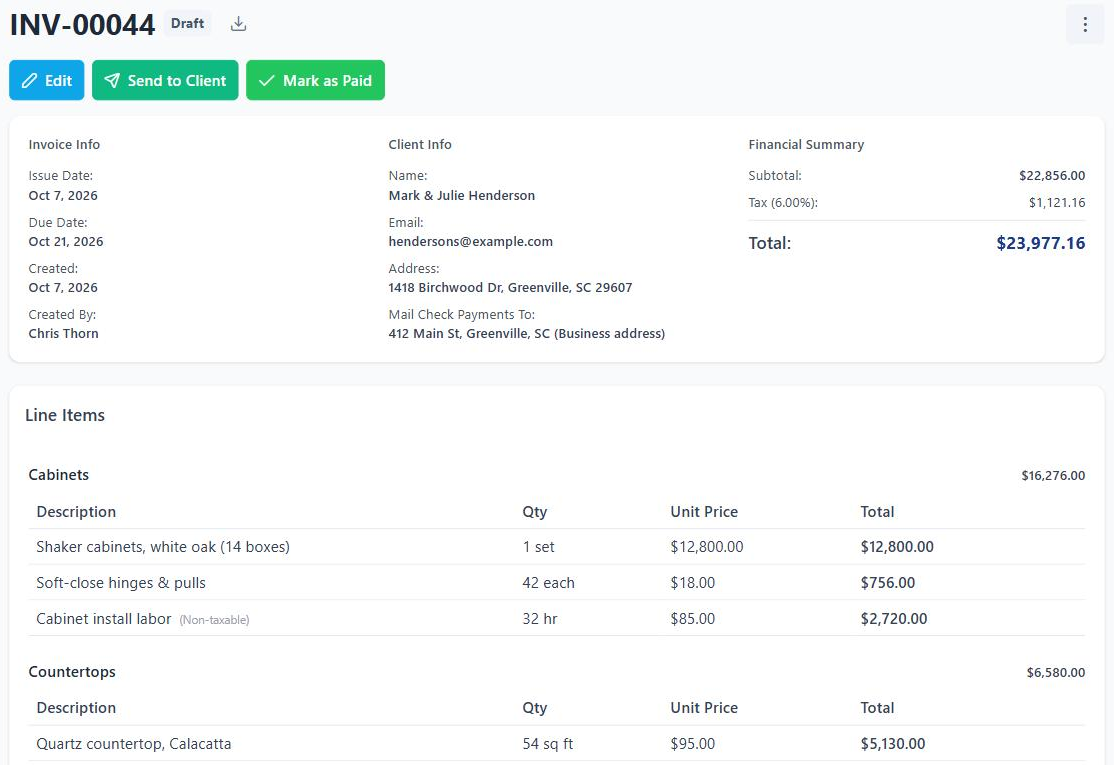
Task: Click the tax amount $1,121.16
Action: pos(1057,202)
